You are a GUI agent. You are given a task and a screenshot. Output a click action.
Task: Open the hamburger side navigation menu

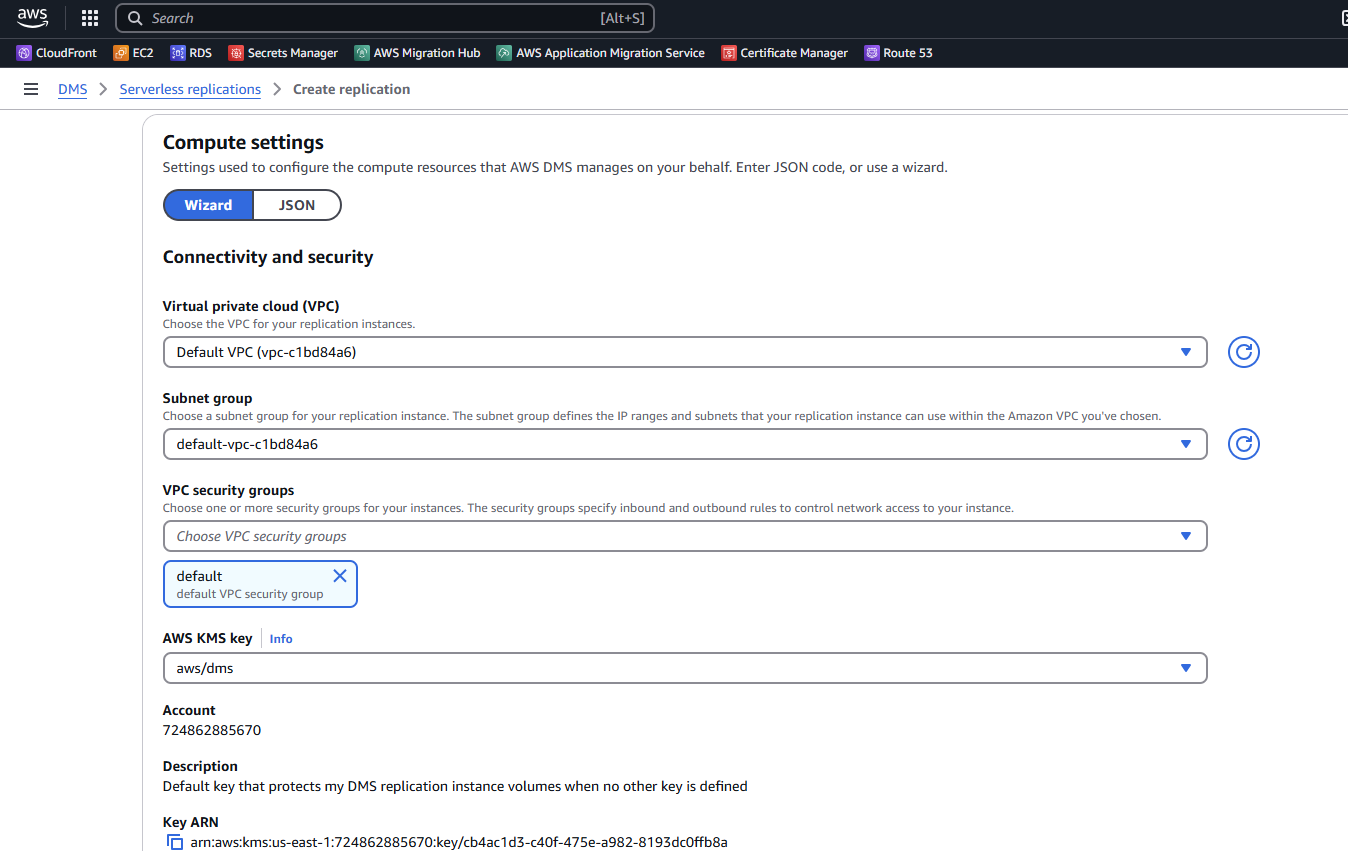pyautogui.click(x=31, y=89)
